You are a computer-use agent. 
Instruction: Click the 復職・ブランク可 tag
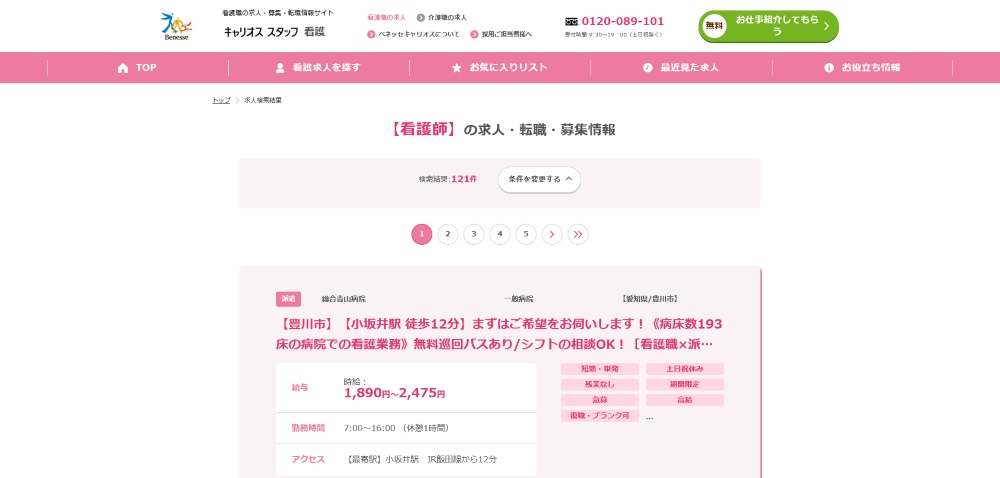coord(599,416)
